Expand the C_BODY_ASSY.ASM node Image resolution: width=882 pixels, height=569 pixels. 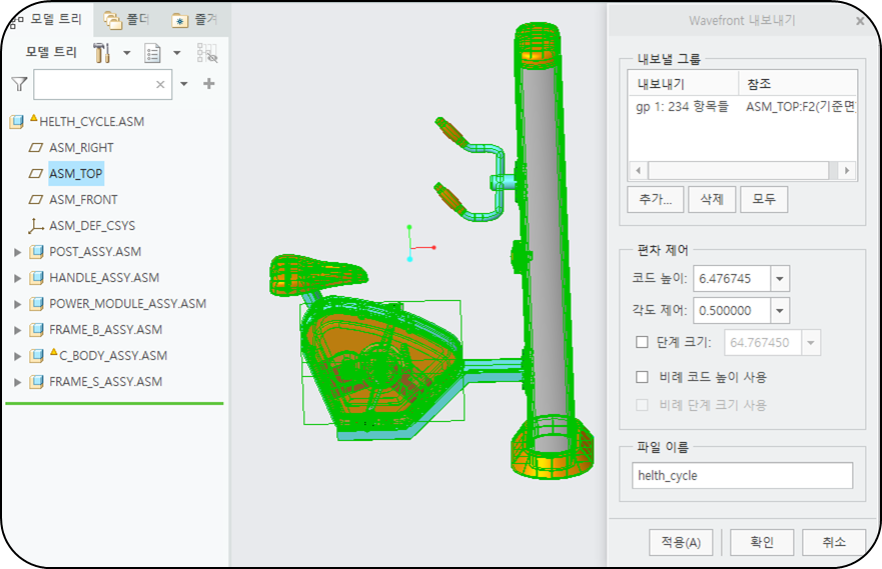(17, 356)
